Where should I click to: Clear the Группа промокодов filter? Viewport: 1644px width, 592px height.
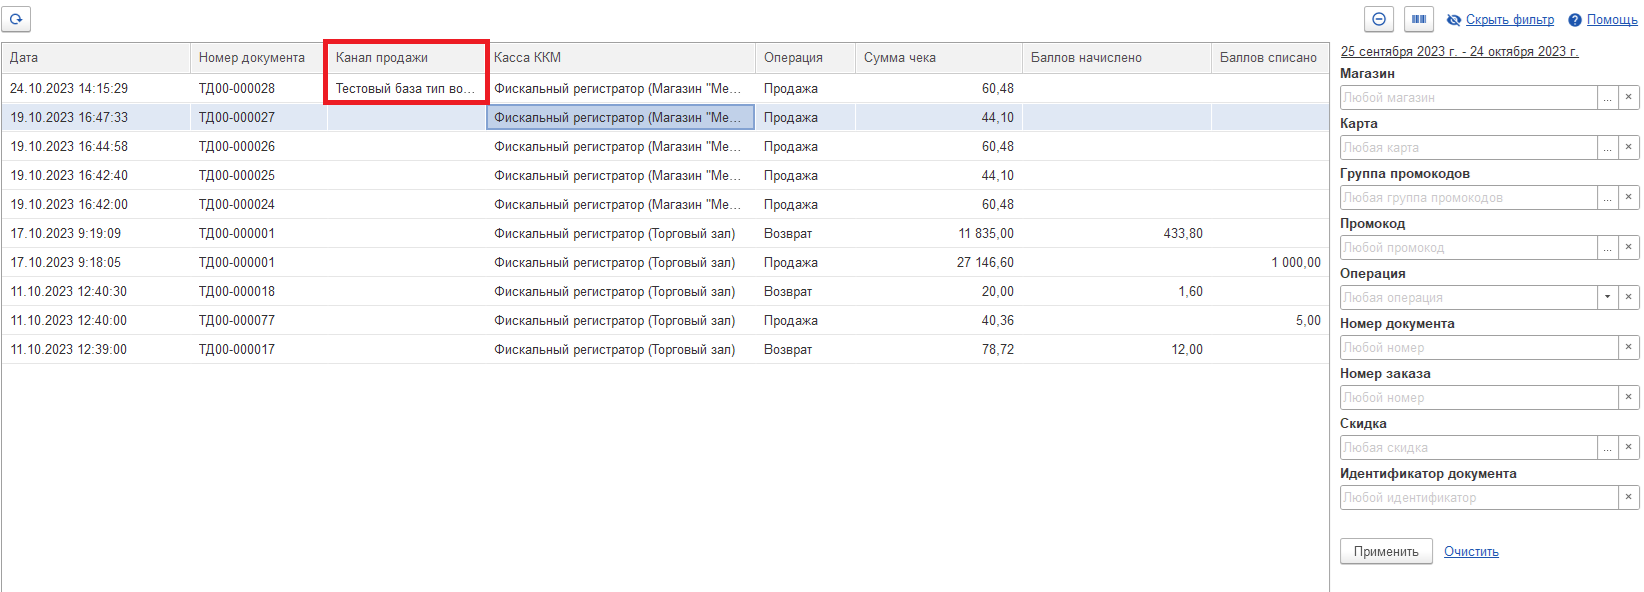tap(1628, 198)
